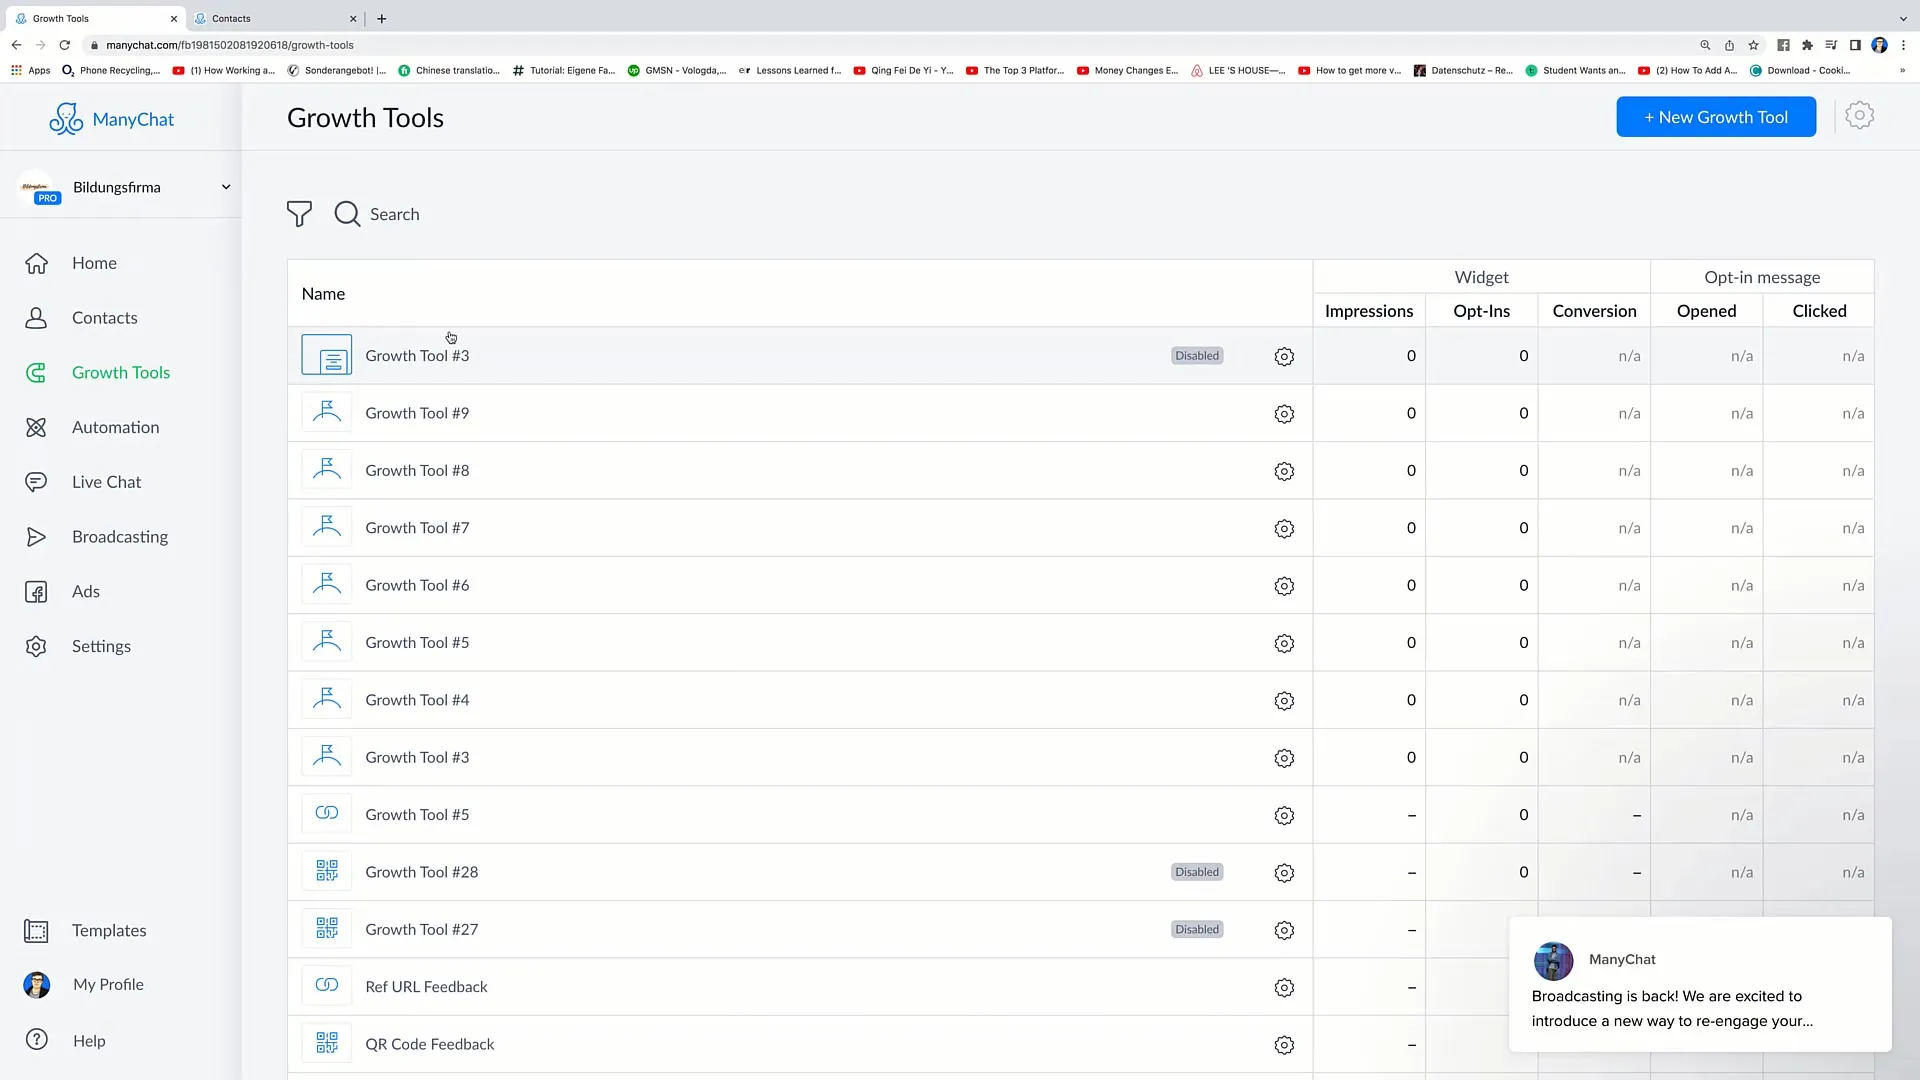
Task: Click the Contacts sidebar icon
Action: coord(36,316)
